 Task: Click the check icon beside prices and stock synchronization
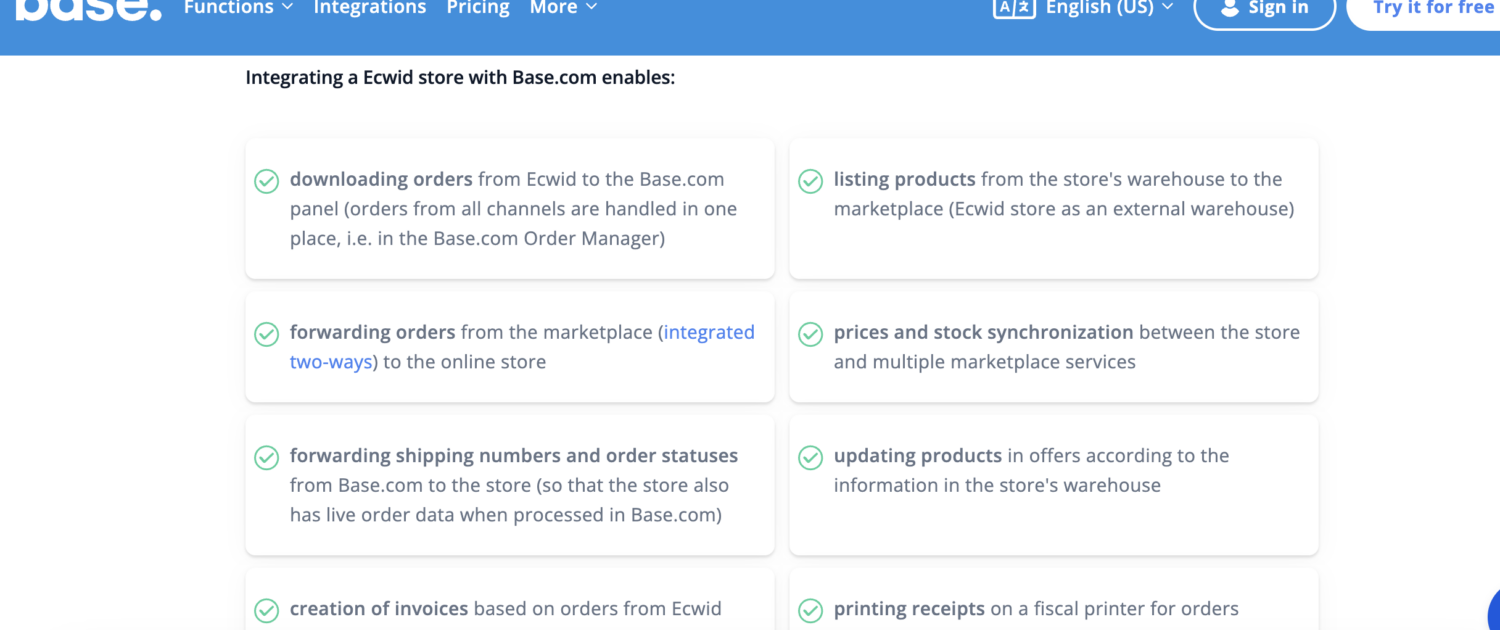(x=810, y=334)
